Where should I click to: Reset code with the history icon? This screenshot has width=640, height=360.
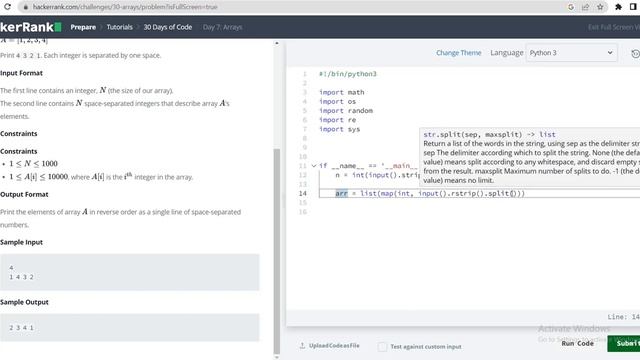[x=635, y=53]
